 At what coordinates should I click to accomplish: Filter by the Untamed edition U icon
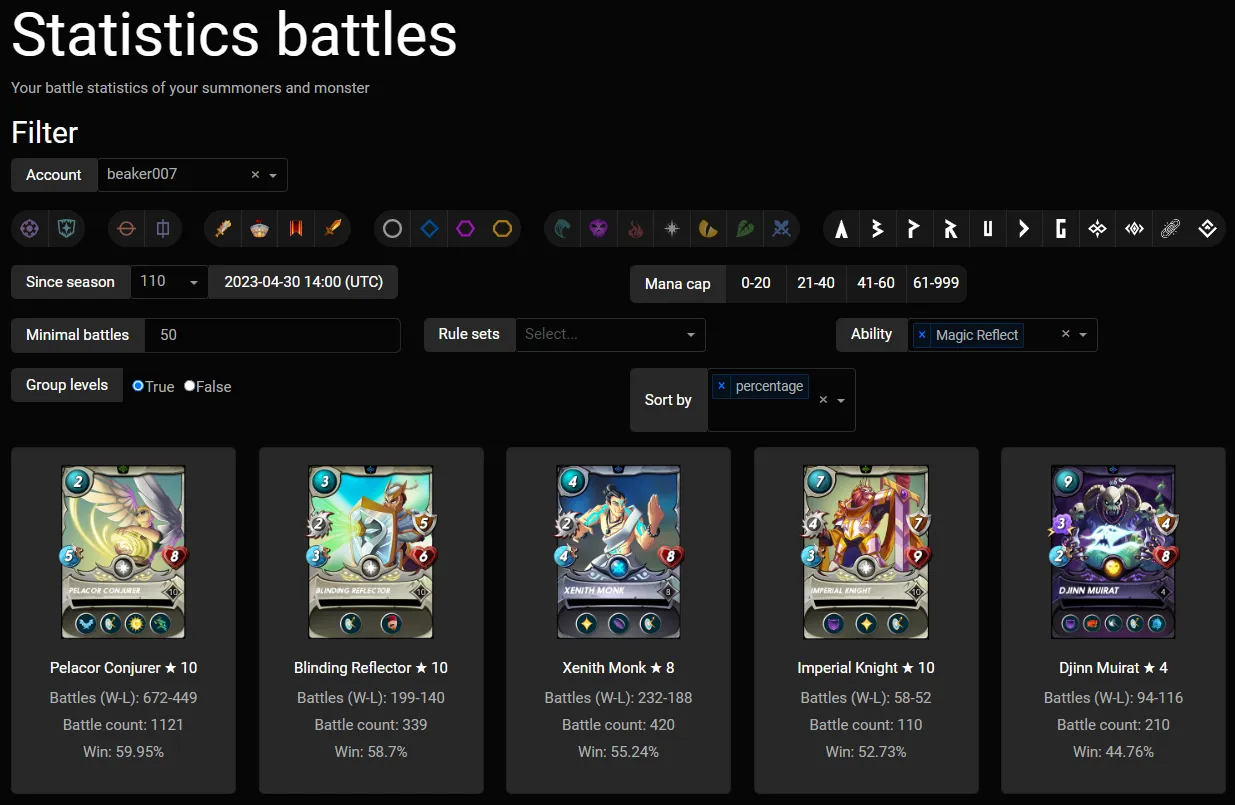988,229
